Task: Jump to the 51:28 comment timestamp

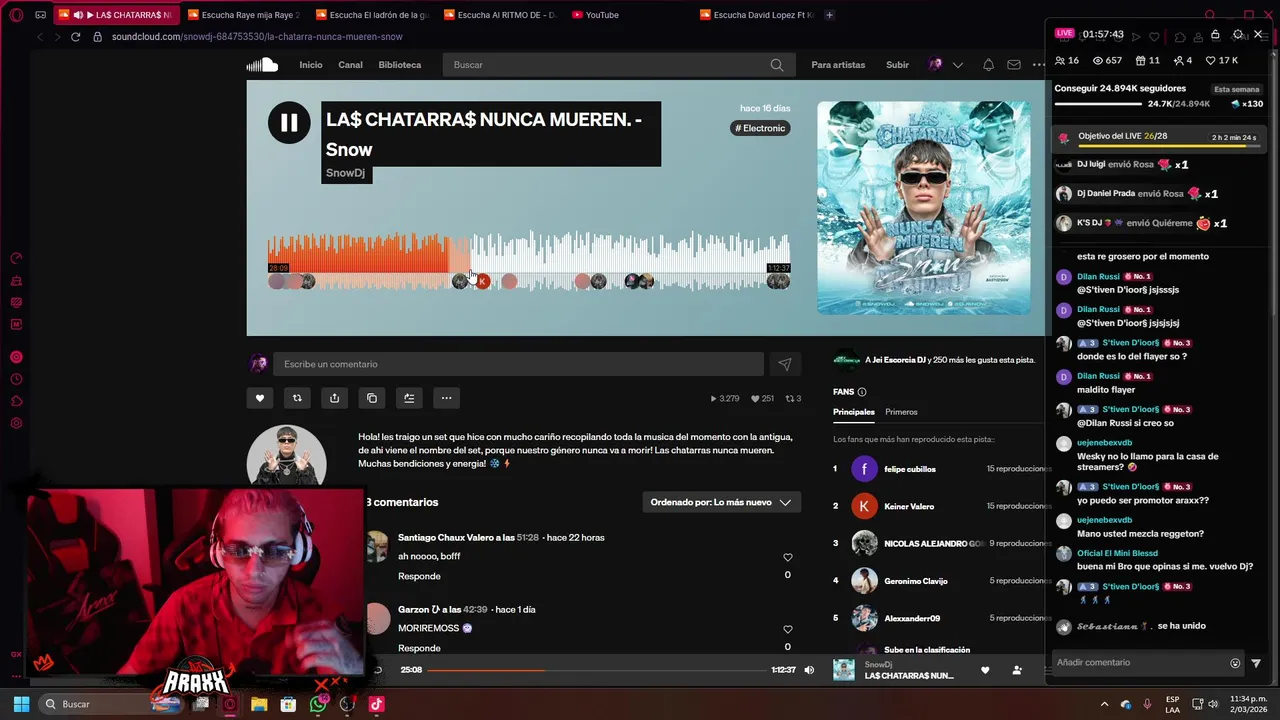Action: coord(528,538)
